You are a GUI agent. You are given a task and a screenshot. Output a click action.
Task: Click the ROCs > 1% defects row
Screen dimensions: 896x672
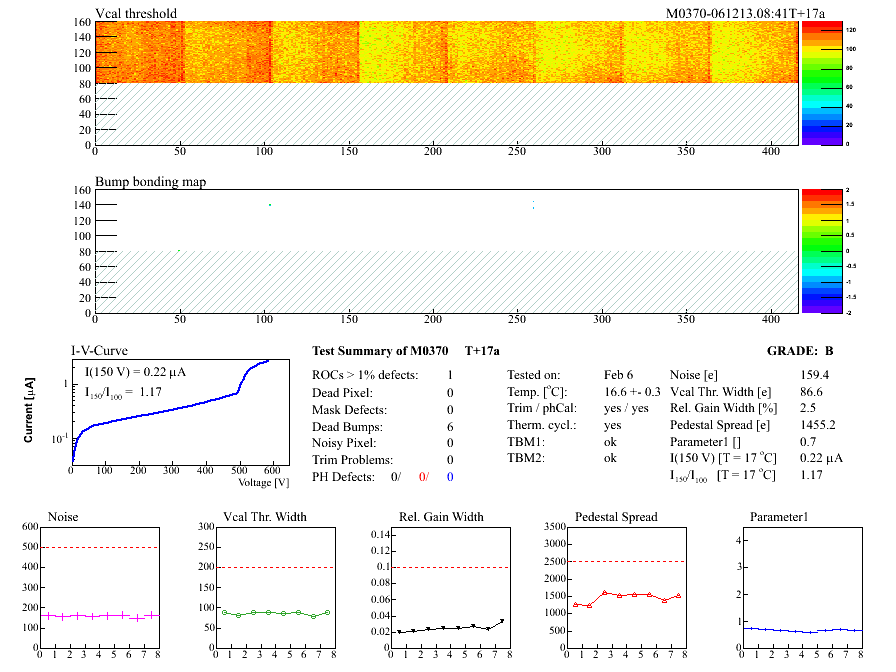click(365, 375)
